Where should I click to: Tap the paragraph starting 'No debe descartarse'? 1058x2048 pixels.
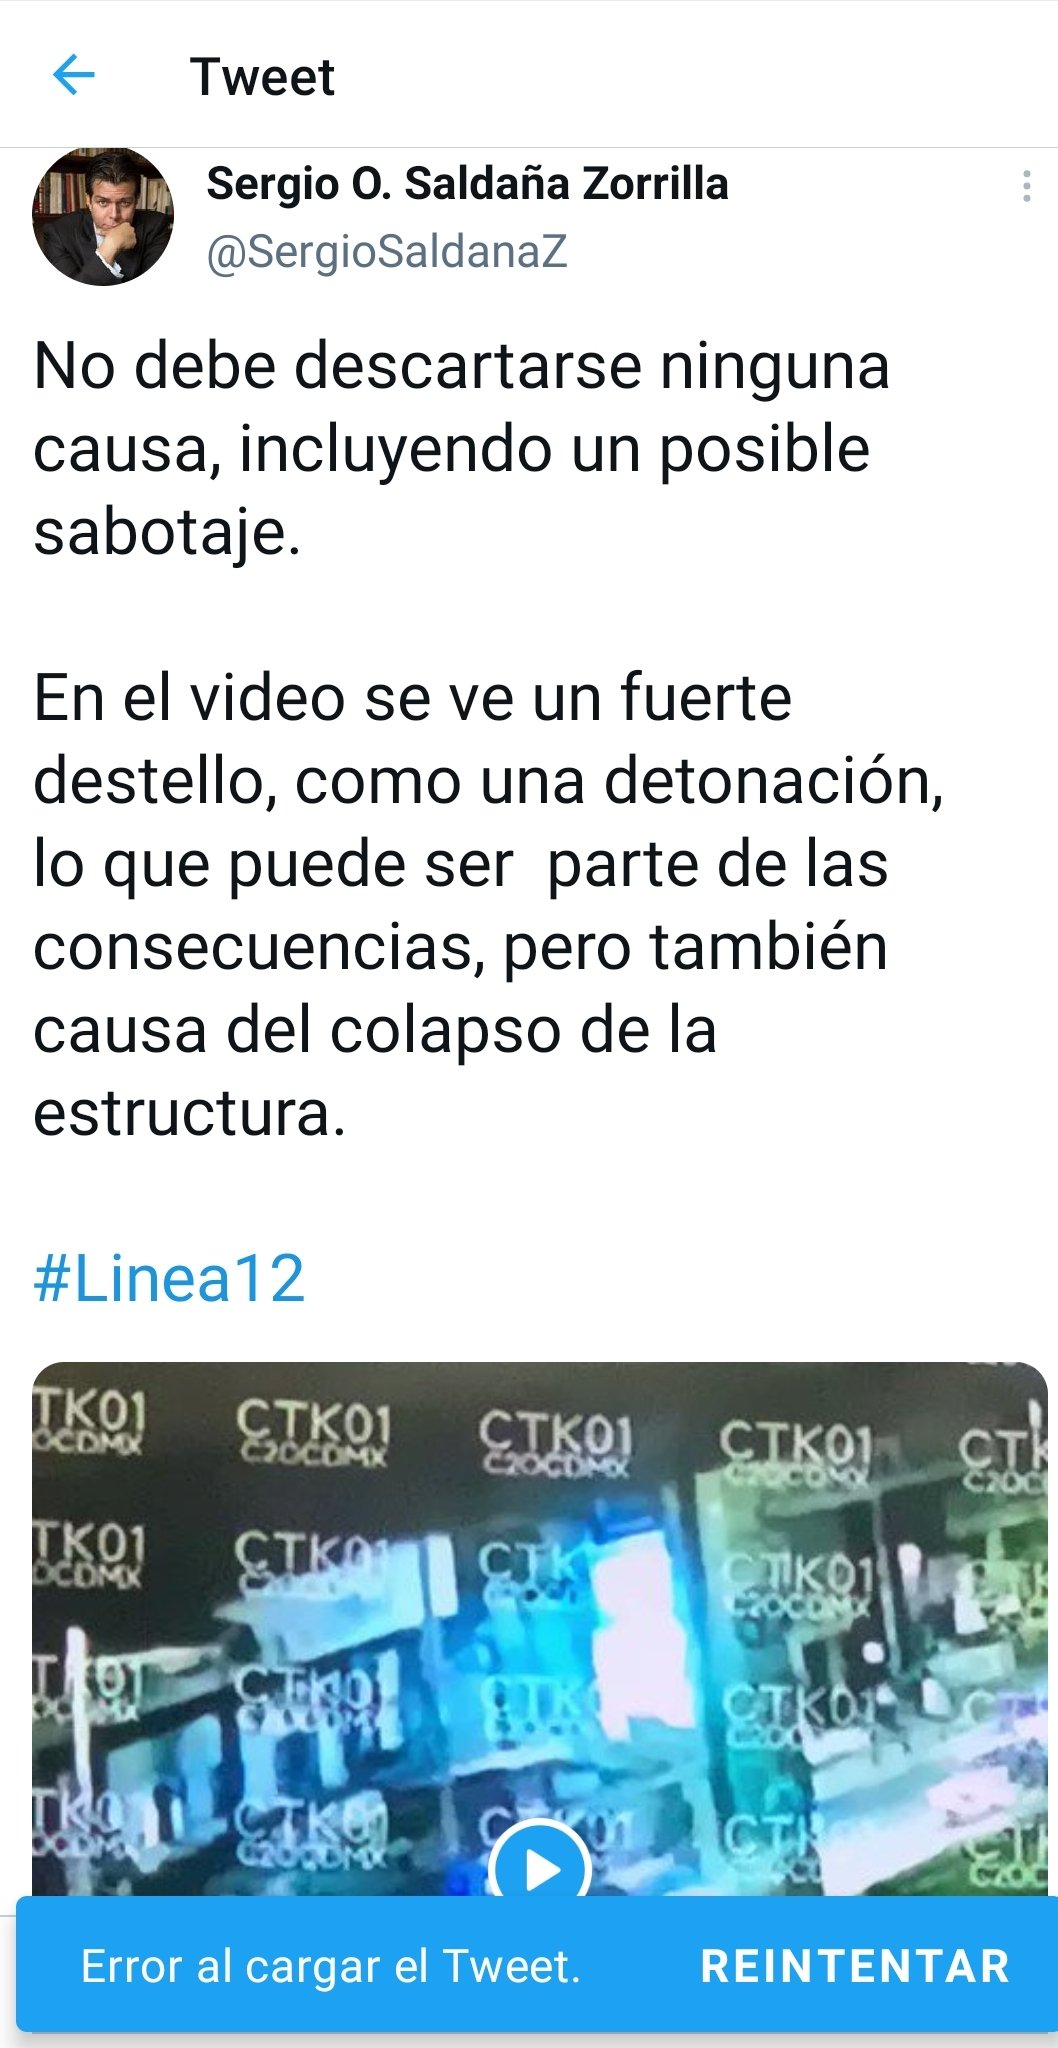tap(461, 447)
